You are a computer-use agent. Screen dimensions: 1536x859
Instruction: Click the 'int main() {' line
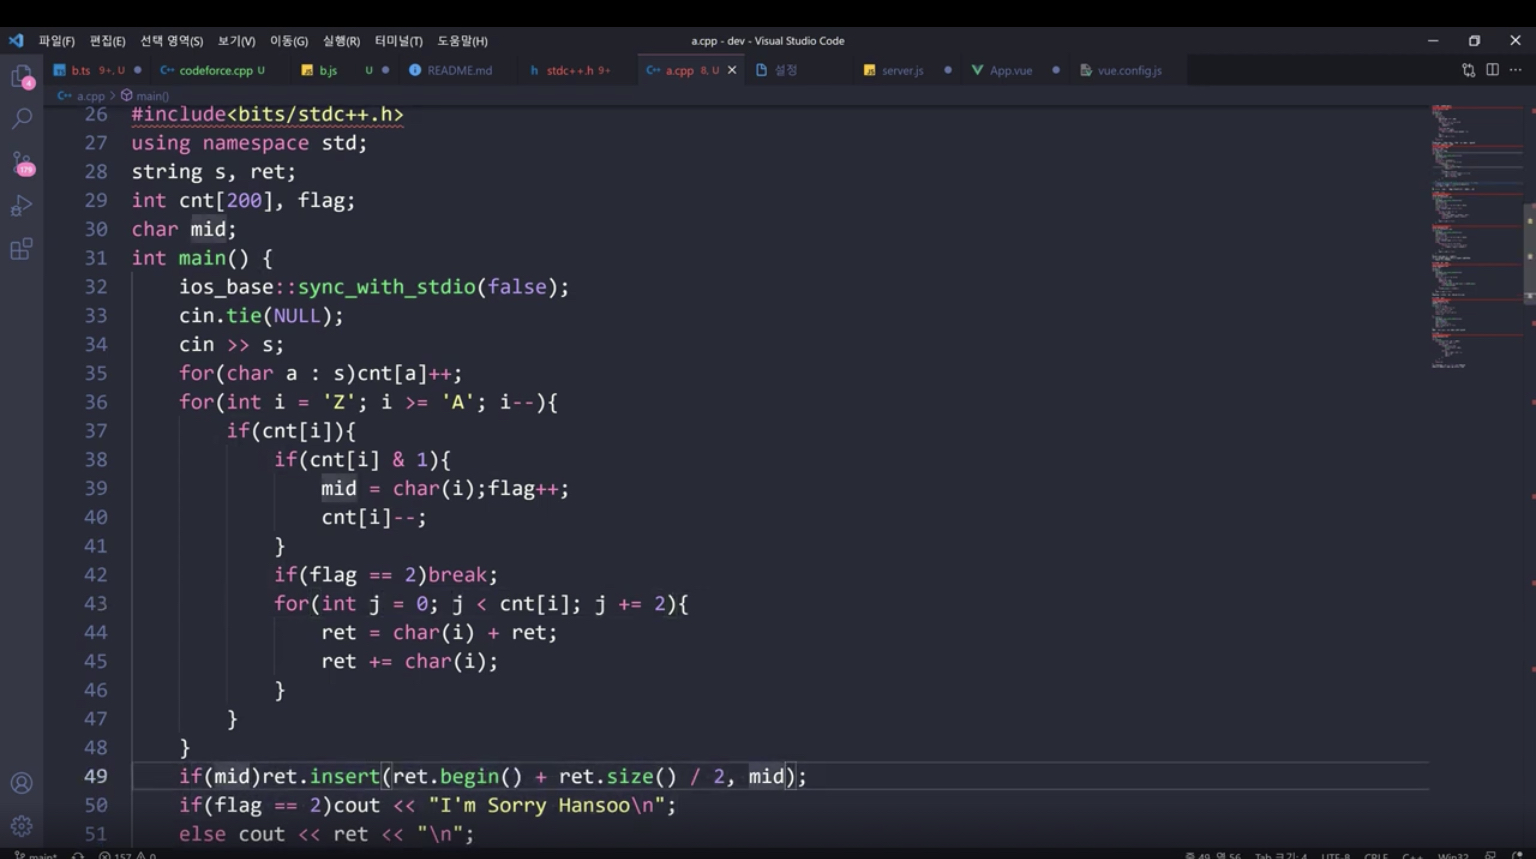[x=202, y=258]
